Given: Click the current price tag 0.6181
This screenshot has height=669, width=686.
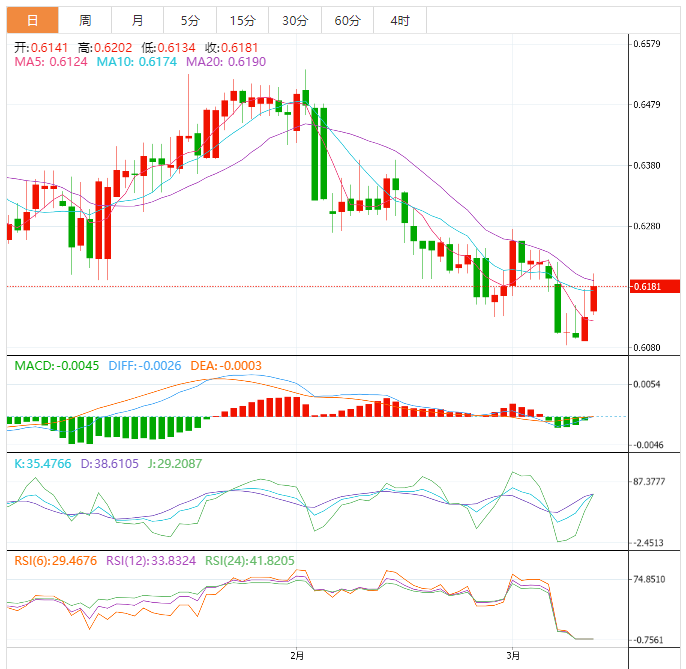Looking at the screenshot, I should (647, 287).
